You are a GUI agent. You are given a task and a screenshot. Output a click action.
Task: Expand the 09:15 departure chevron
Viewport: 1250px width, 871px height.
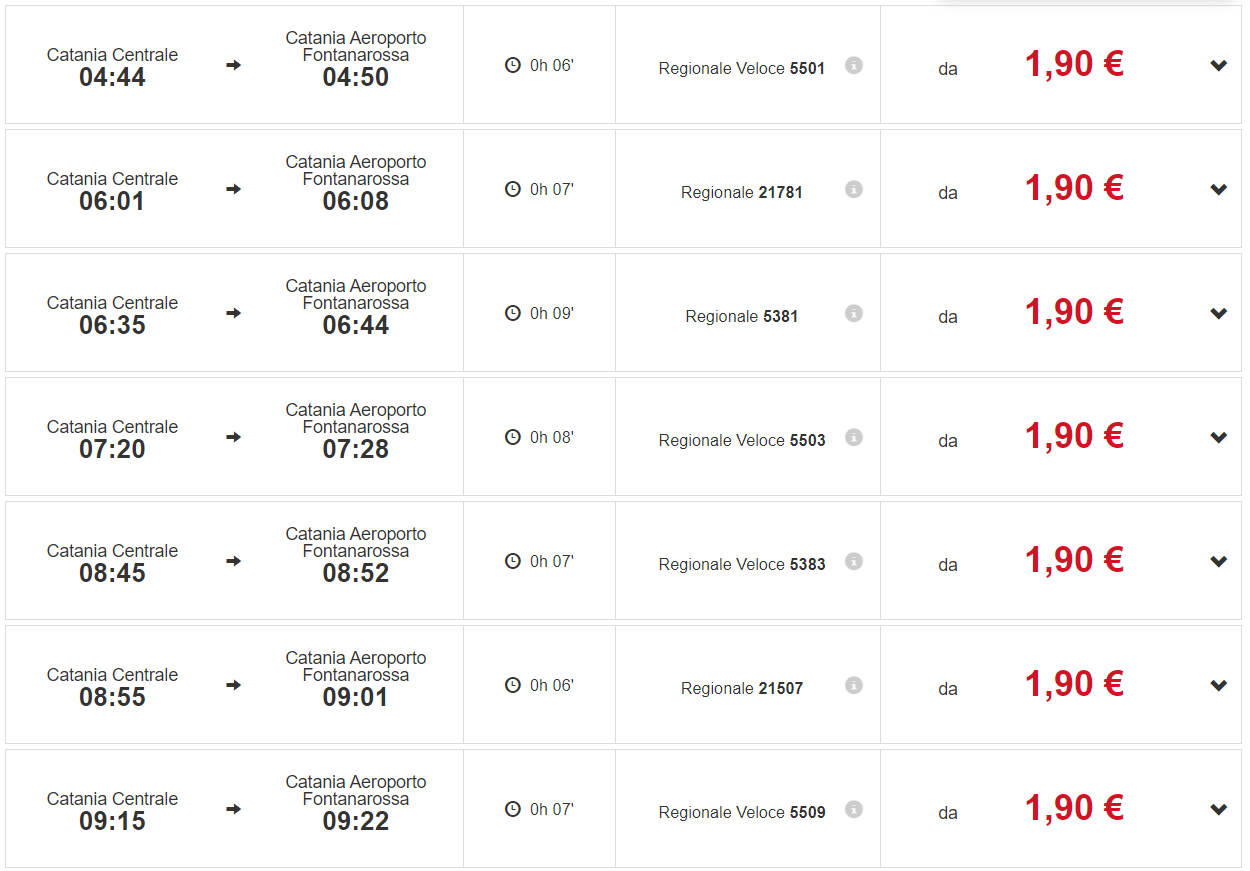pos(1218,810)
